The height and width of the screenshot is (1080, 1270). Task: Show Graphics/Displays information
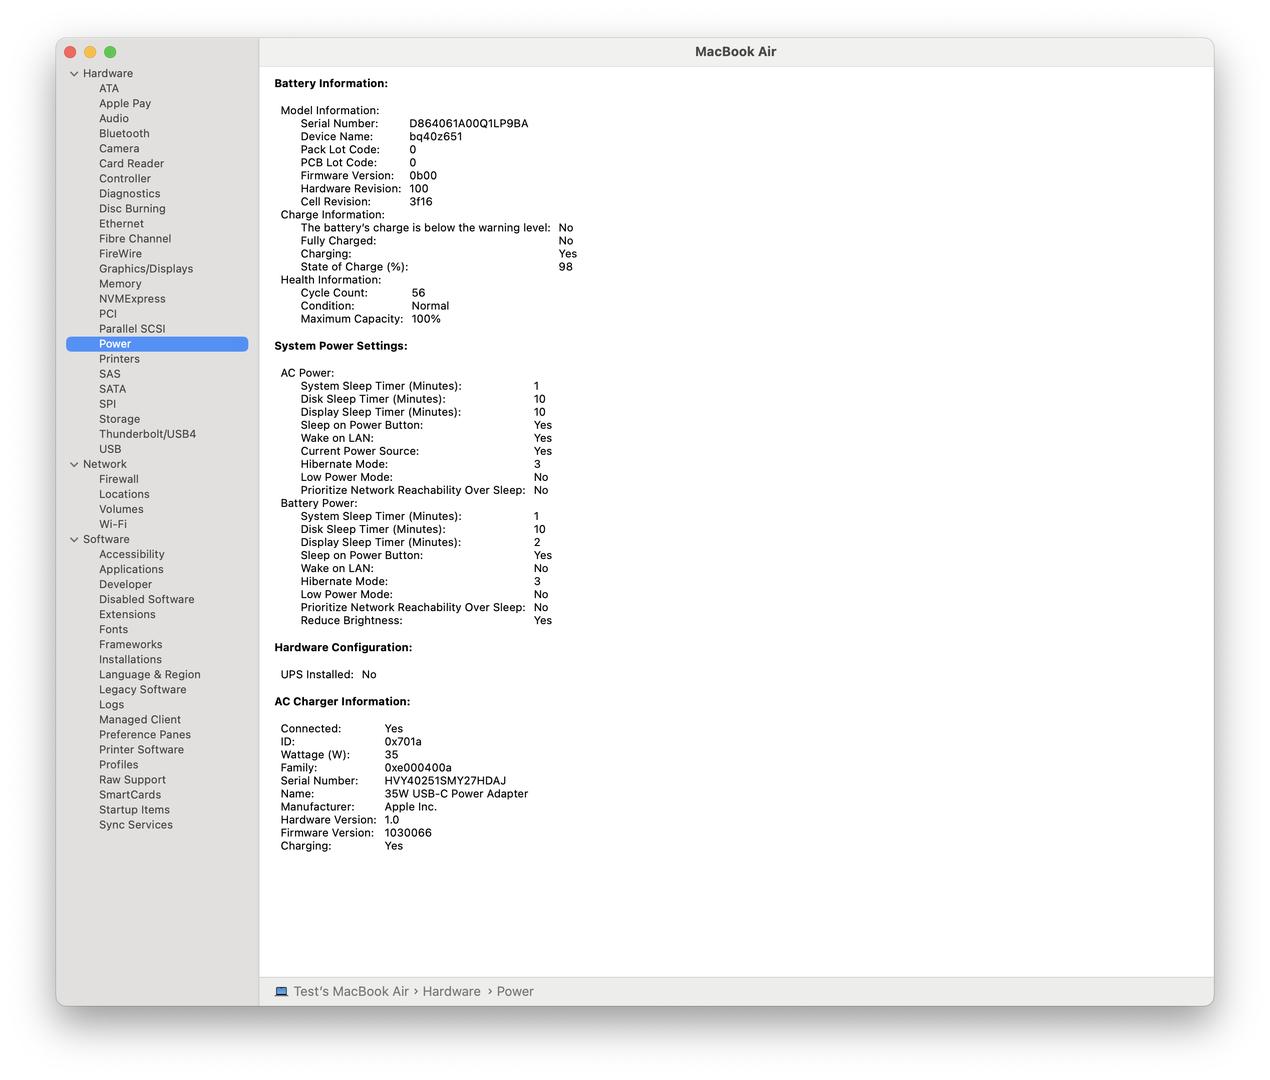[146, 269]
